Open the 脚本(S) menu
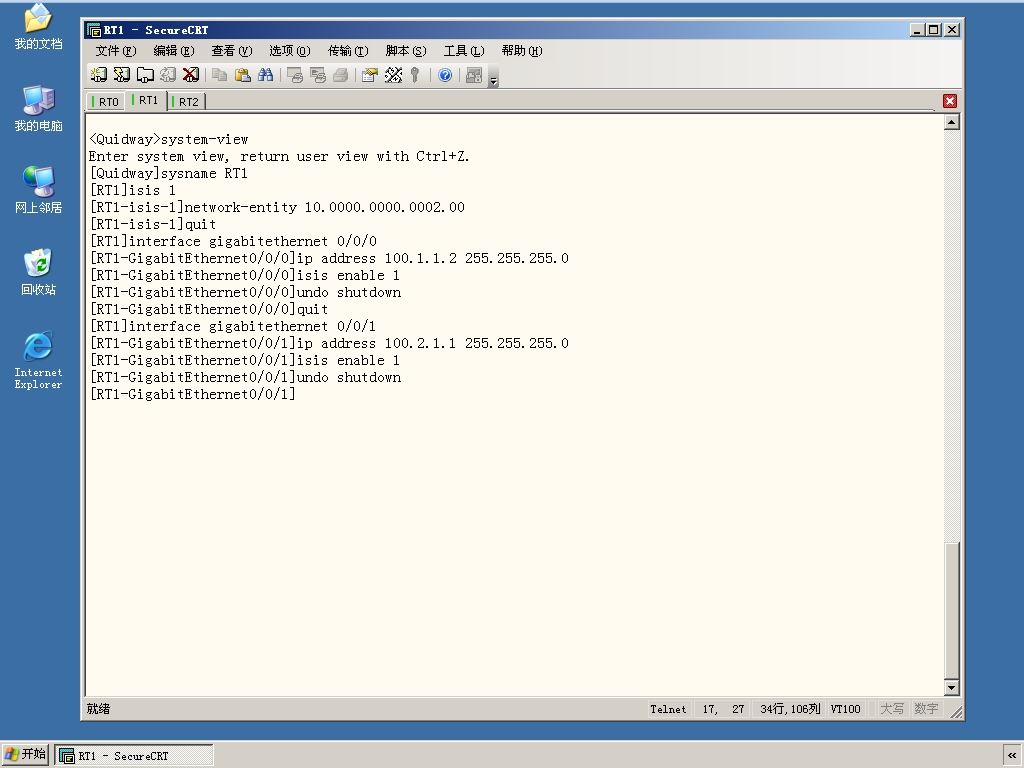Viewport: 1024px width, 768px height. 406,51
